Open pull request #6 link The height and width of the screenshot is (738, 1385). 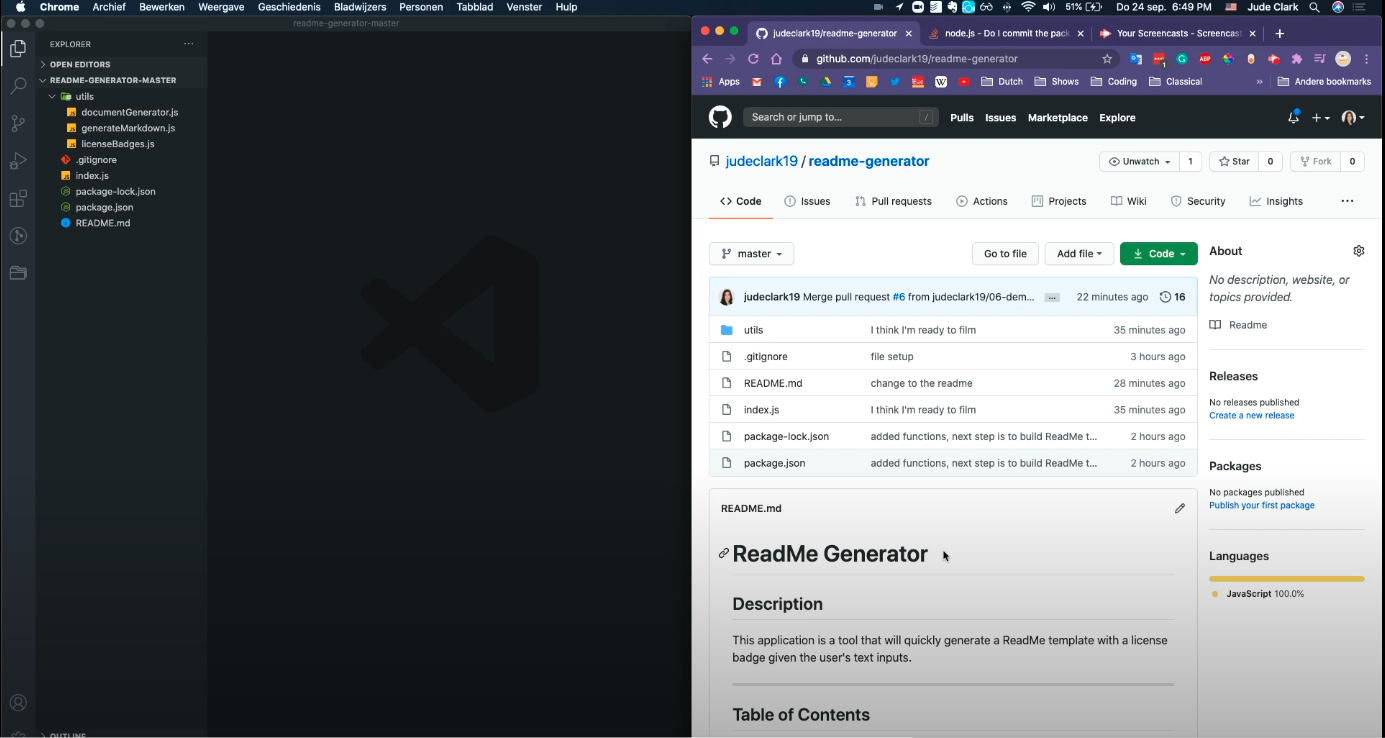click(x=898, y=297)
